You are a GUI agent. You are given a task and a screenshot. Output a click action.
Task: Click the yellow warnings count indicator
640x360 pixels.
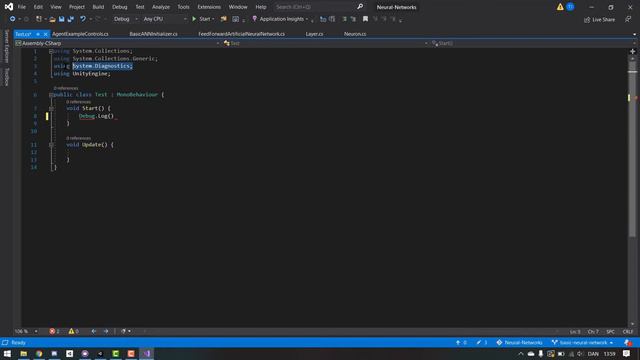click(73, 331)
